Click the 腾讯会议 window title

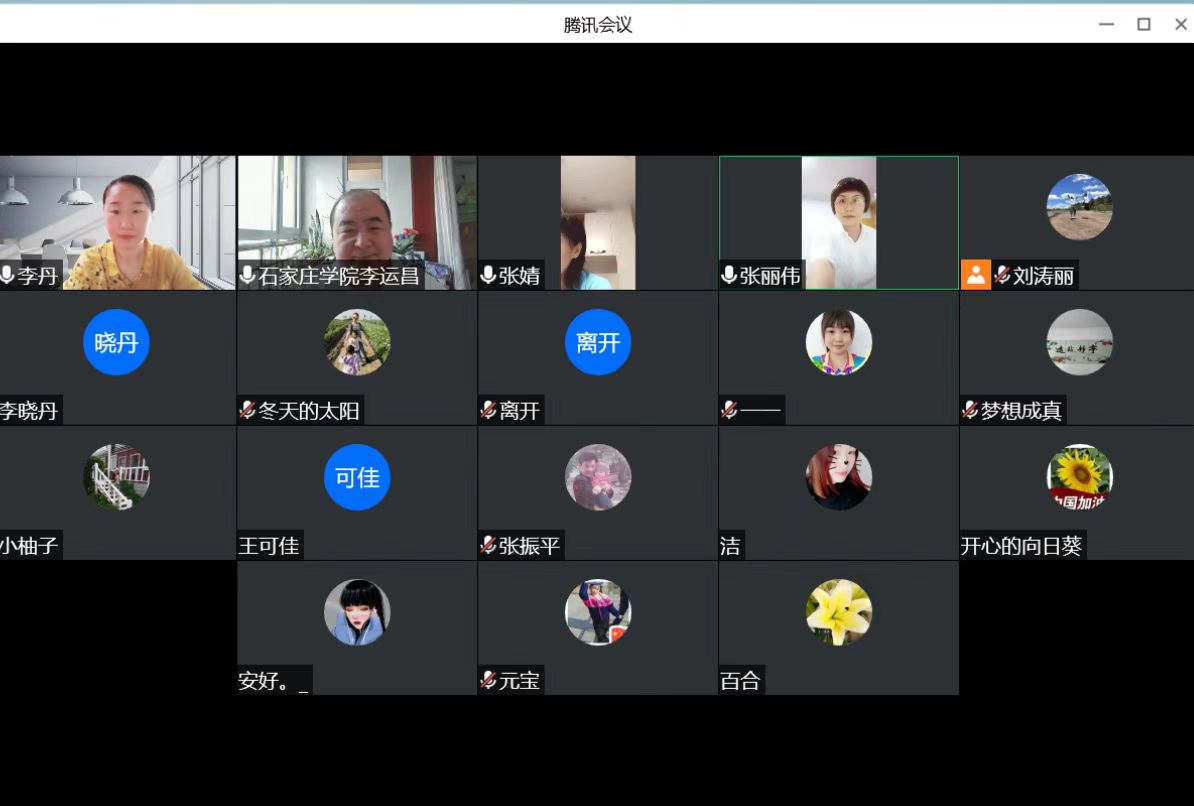pyautogui.click(x=598, y=24)
